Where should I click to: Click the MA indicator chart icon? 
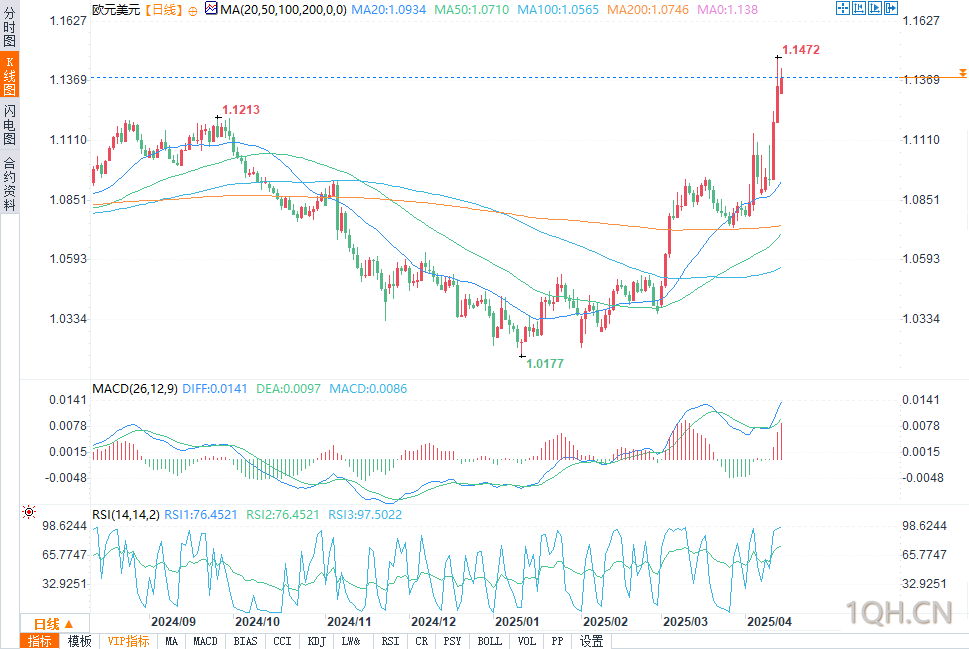[x=211, y=9]
